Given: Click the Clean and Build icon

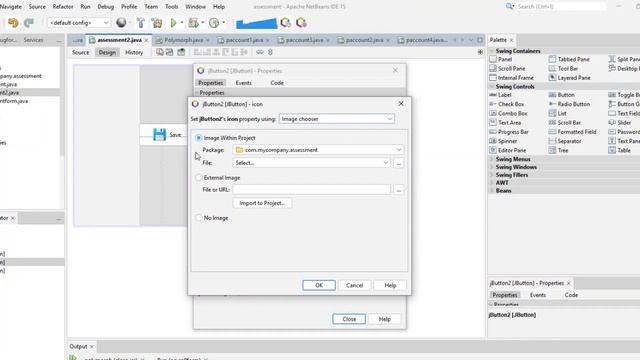Looking at the screenshot, I should (157, 23).
